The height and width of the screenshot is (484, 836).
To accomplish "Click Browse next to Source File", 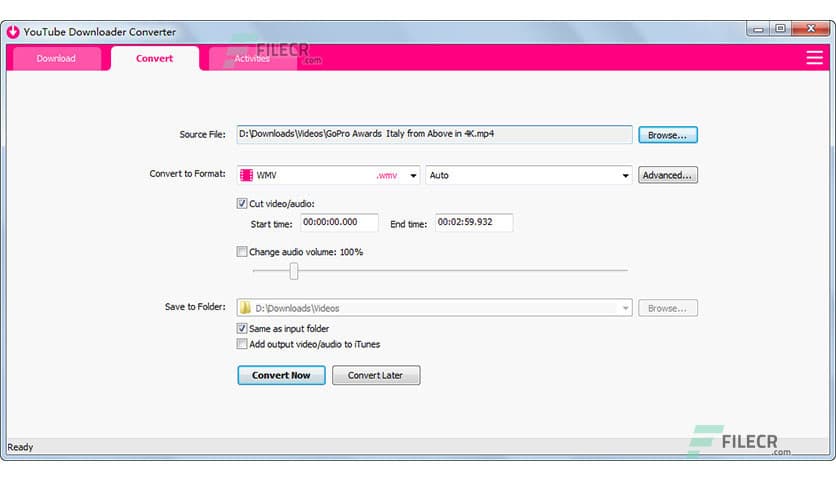I will point(668,135).
